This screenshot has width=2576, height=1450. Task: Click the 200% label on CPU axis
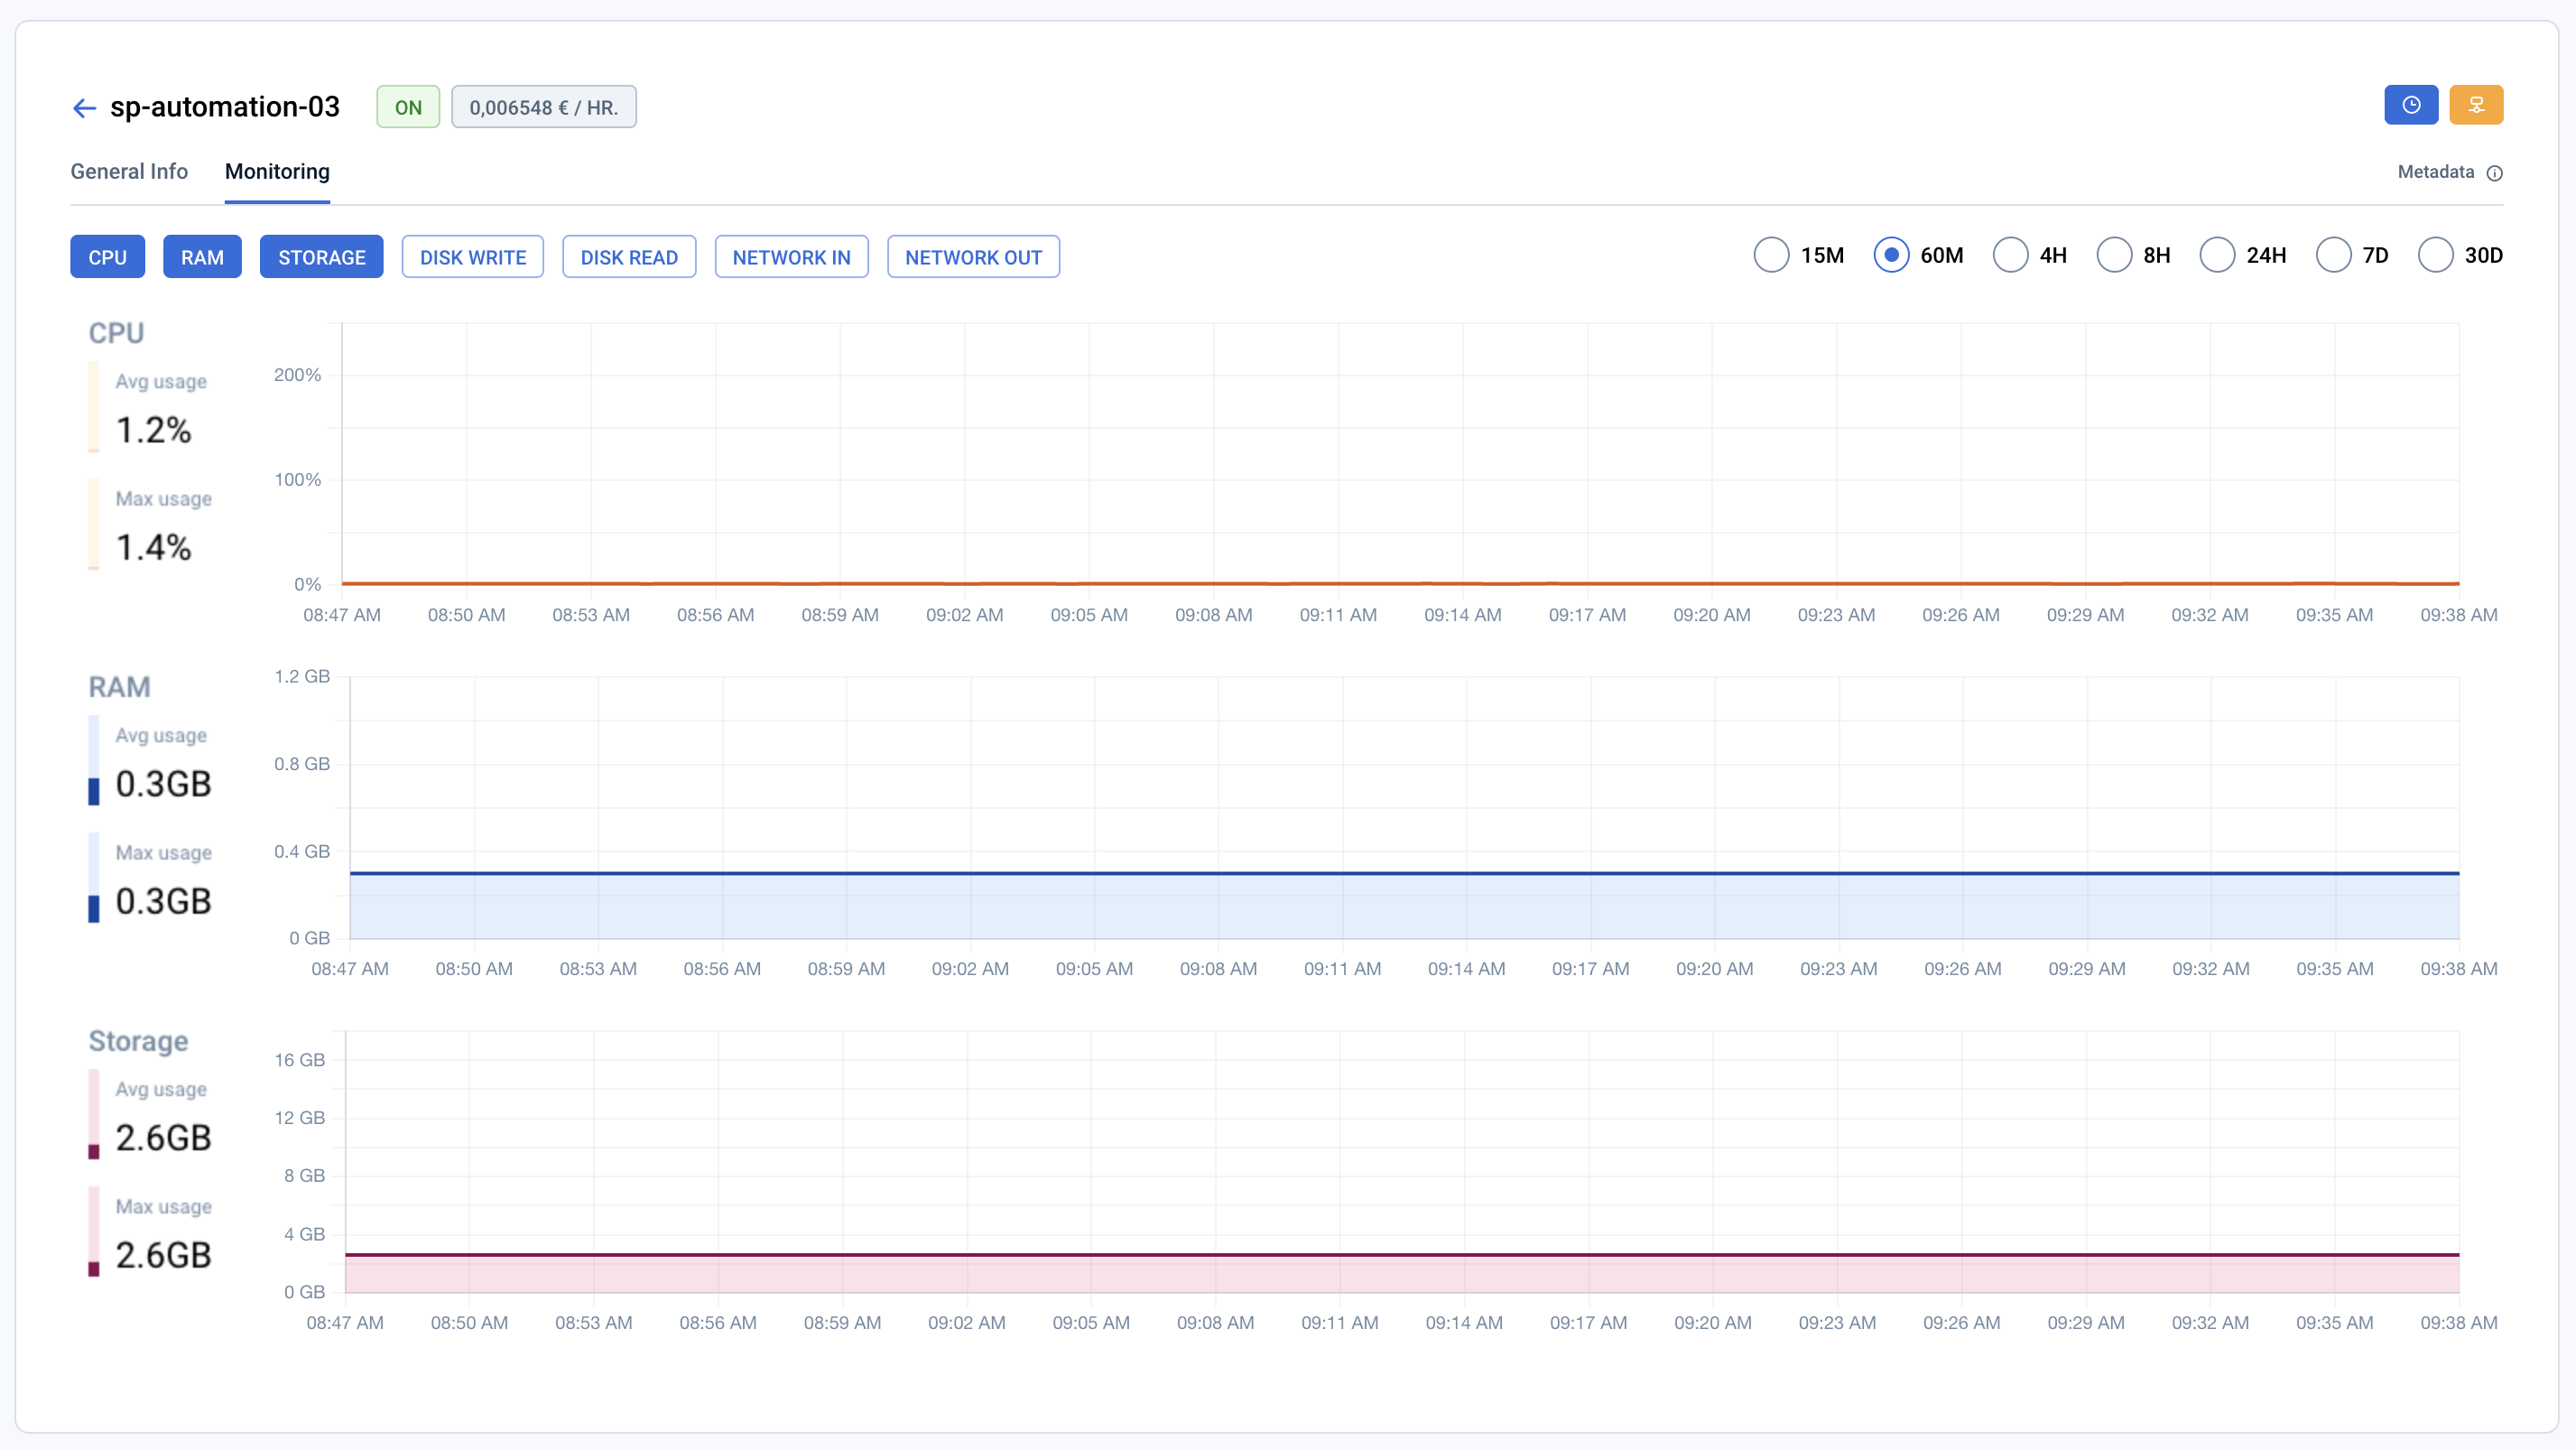point(297,375)
